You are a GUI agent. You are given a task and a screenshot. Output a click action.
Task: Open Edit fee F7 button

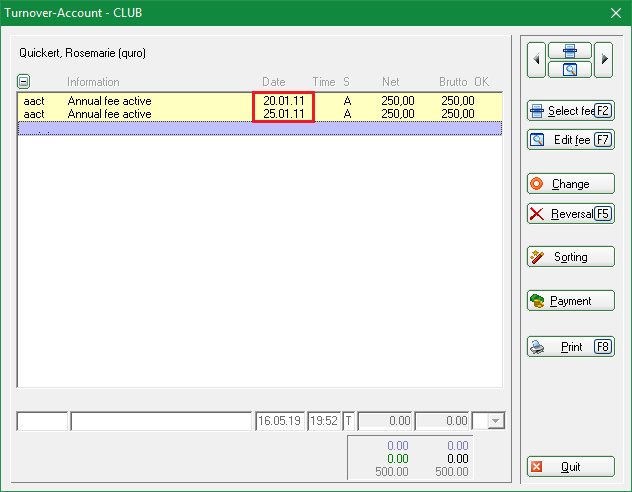tap(571, 140)
